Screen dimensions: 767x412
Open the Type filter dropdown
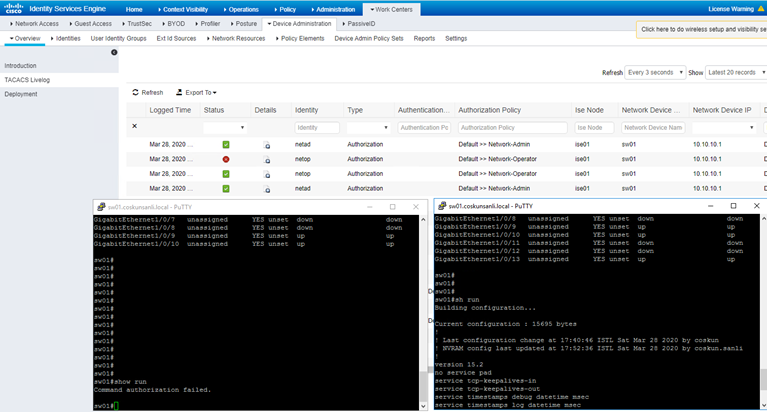pyautogui.click(x=368, y=128)
